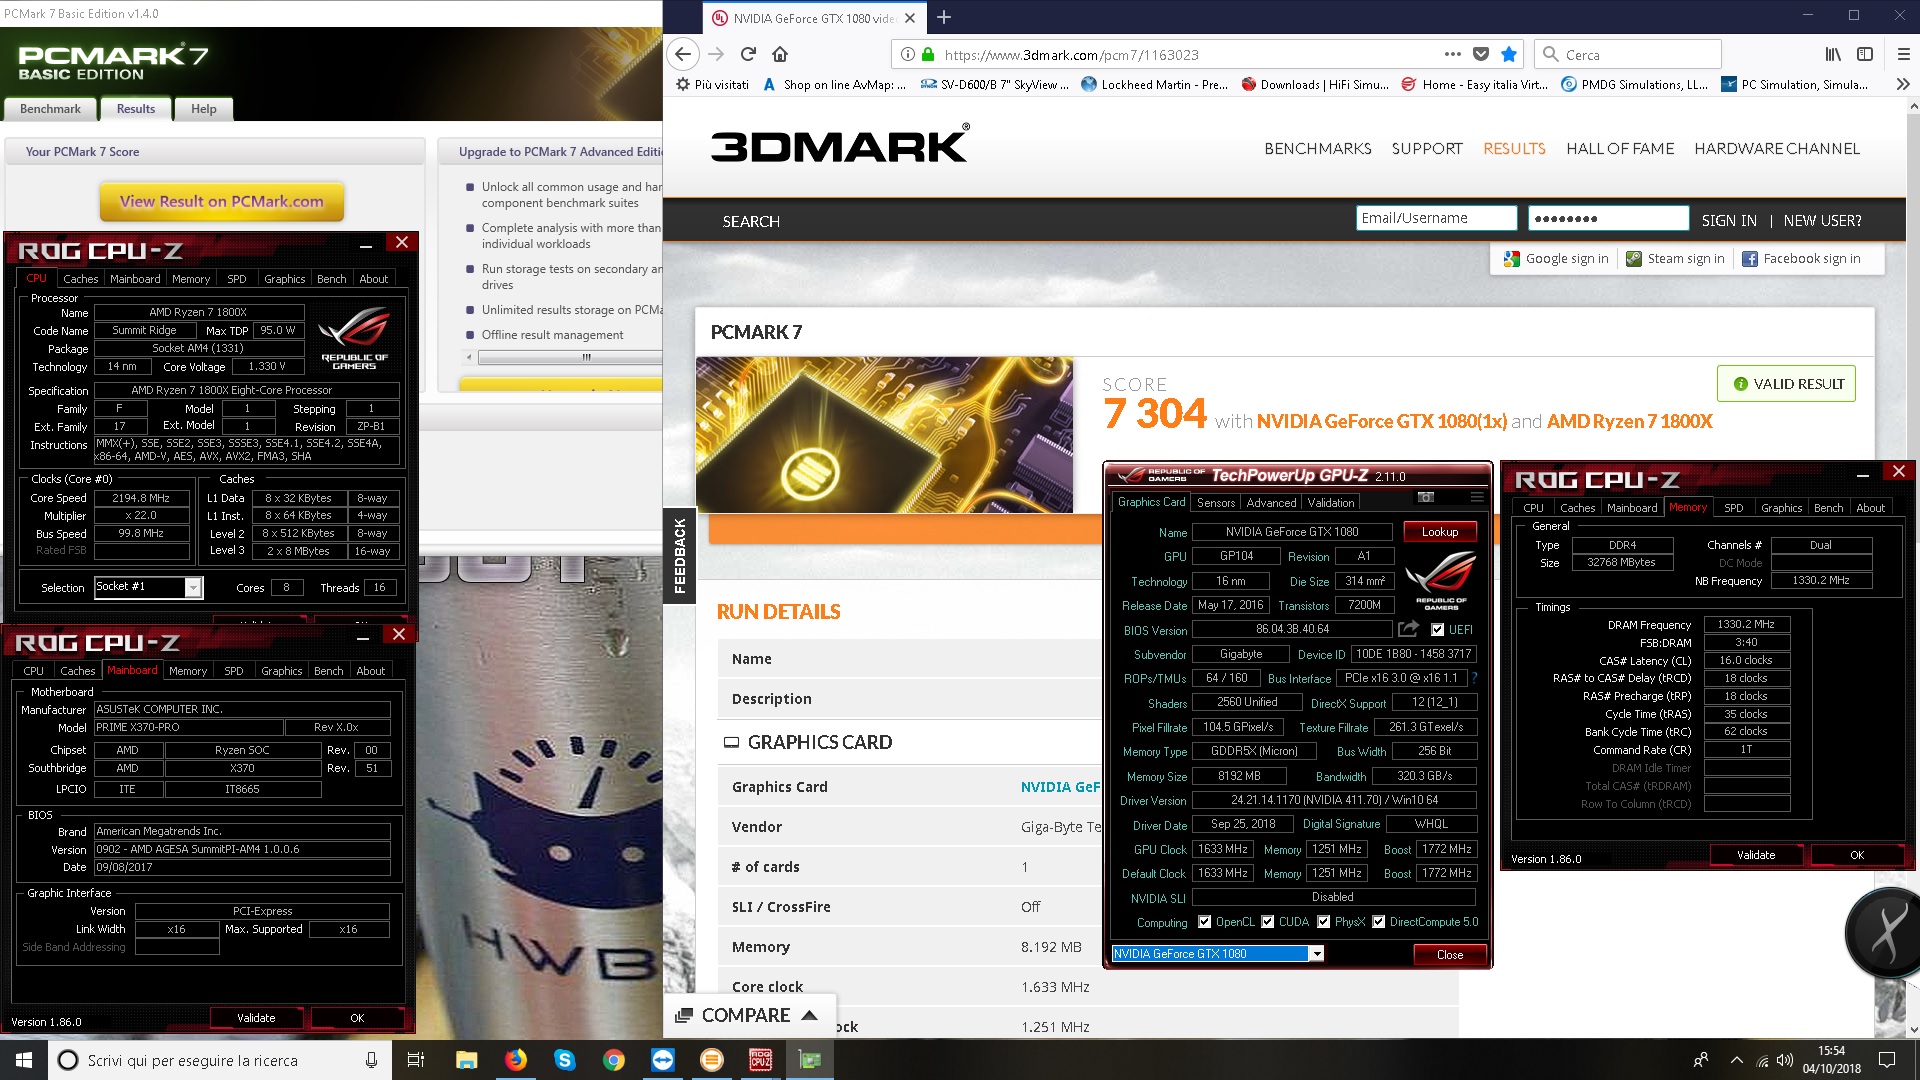Switch to the Advanced tab in GPU-Z
The height and width of the screenshot is (1080, 1920).
click(x=1271, y=503)
